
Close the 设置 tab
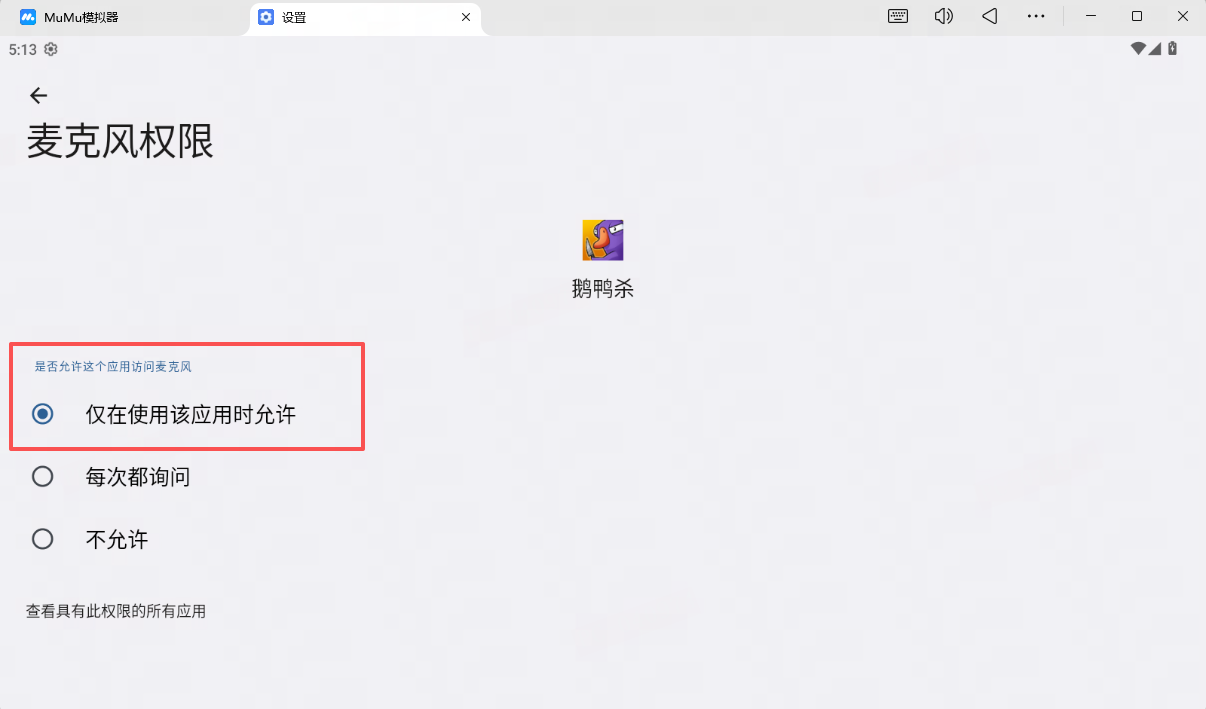coord(465,17)
